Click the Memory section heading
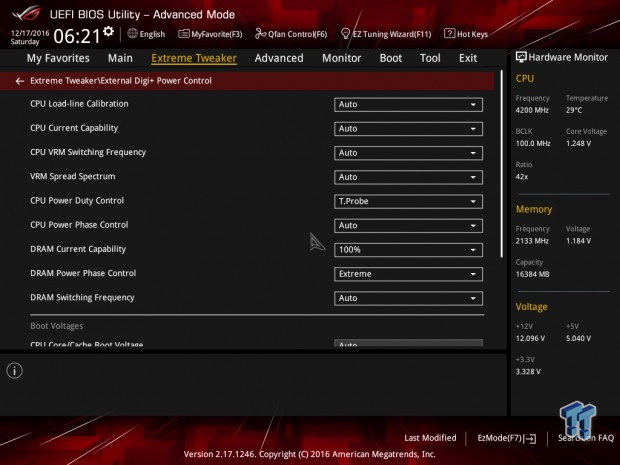 point(533,209)
